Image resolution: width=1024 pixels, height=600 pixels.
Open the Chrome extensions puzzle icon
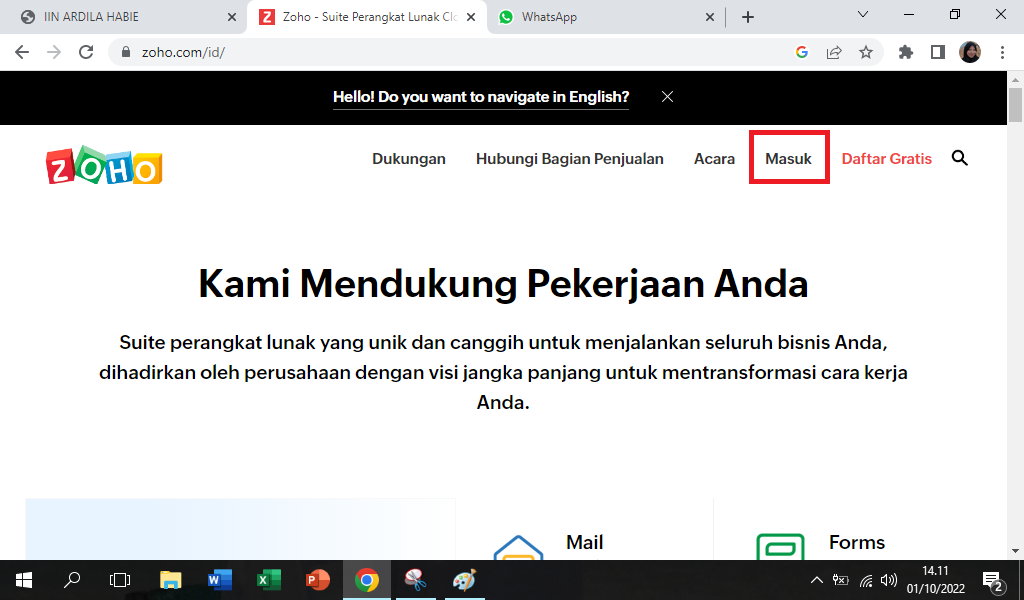[906, 52]
